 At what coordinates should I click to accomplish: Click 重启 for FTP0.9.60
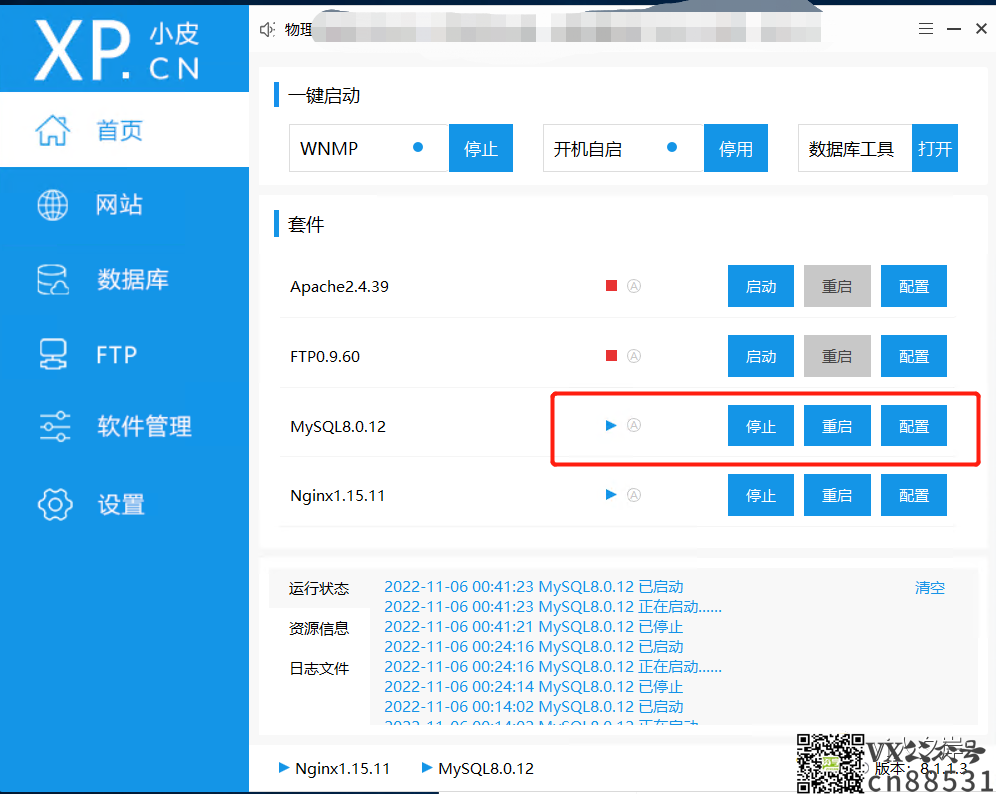(837, 356)
